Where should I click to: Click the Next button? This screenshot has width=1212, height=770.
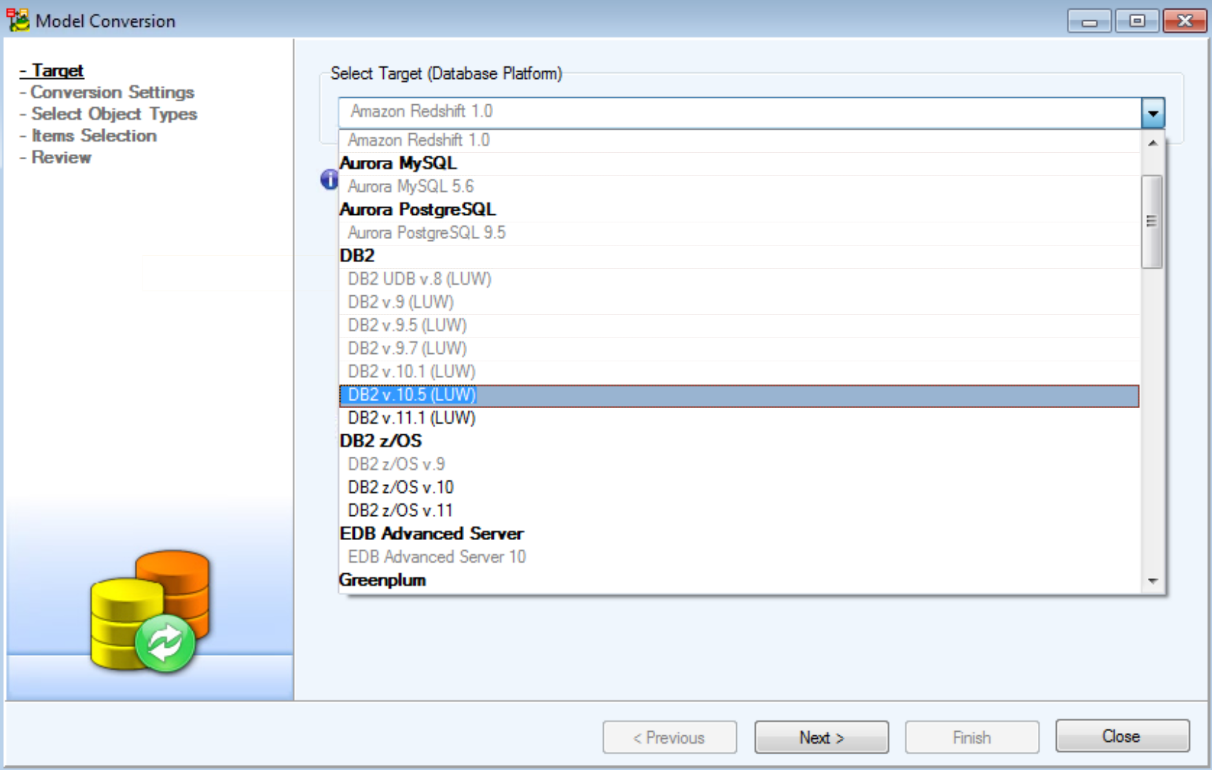click(x=822, y=737)
